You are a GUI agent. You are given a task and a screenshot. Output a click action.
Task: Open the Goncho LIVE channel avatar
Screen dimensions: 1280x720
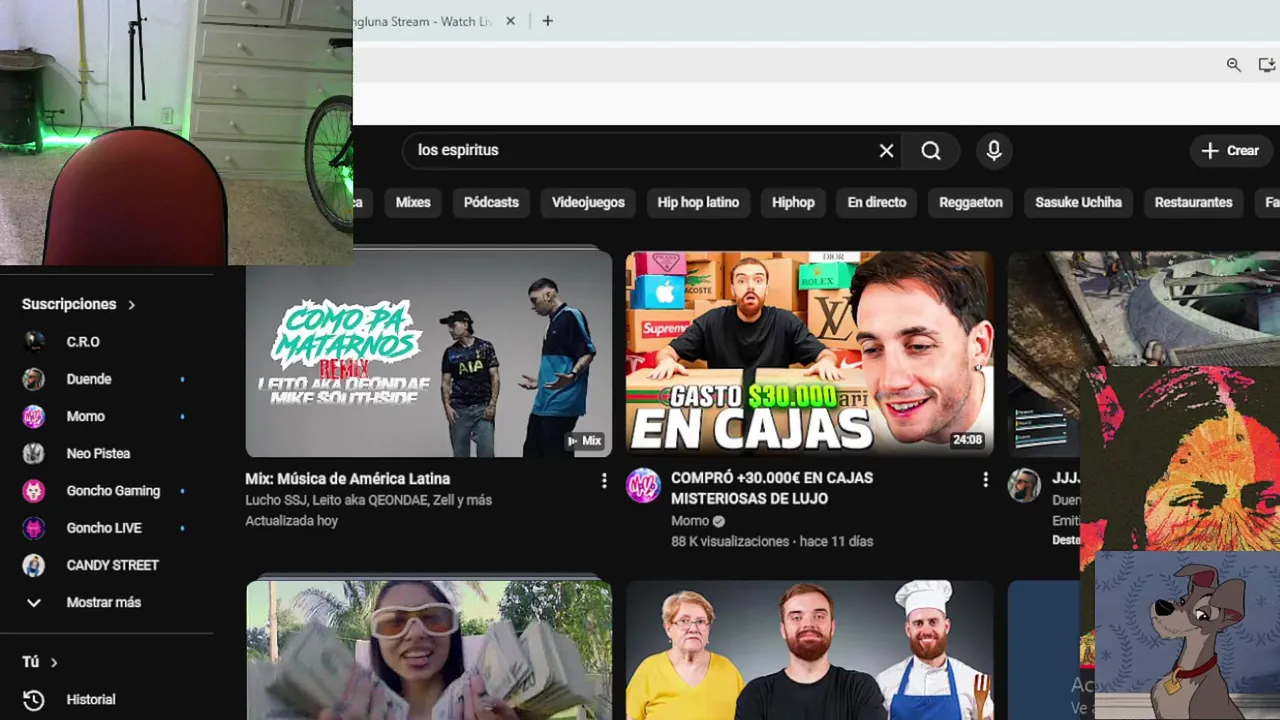pyautogui.click(x=34, y=528)
